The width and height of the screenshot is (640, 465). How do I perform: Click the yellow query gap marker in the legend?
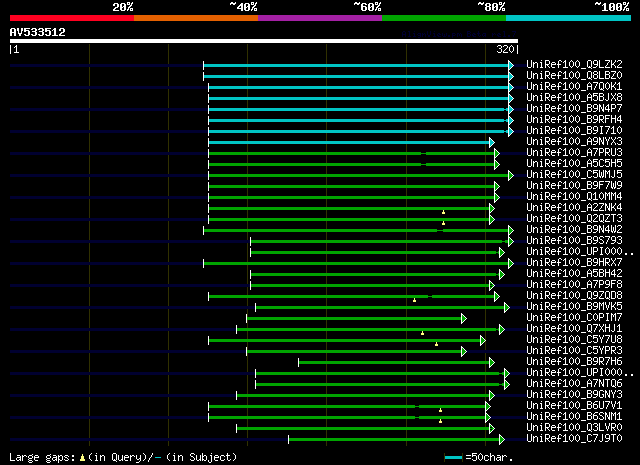tap(82, 458)
